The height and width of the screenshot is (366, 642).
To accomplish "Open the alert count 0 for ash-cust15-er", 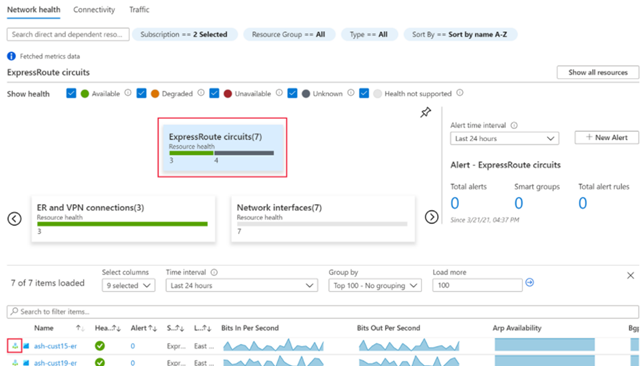I will click(x=133, y=346).
